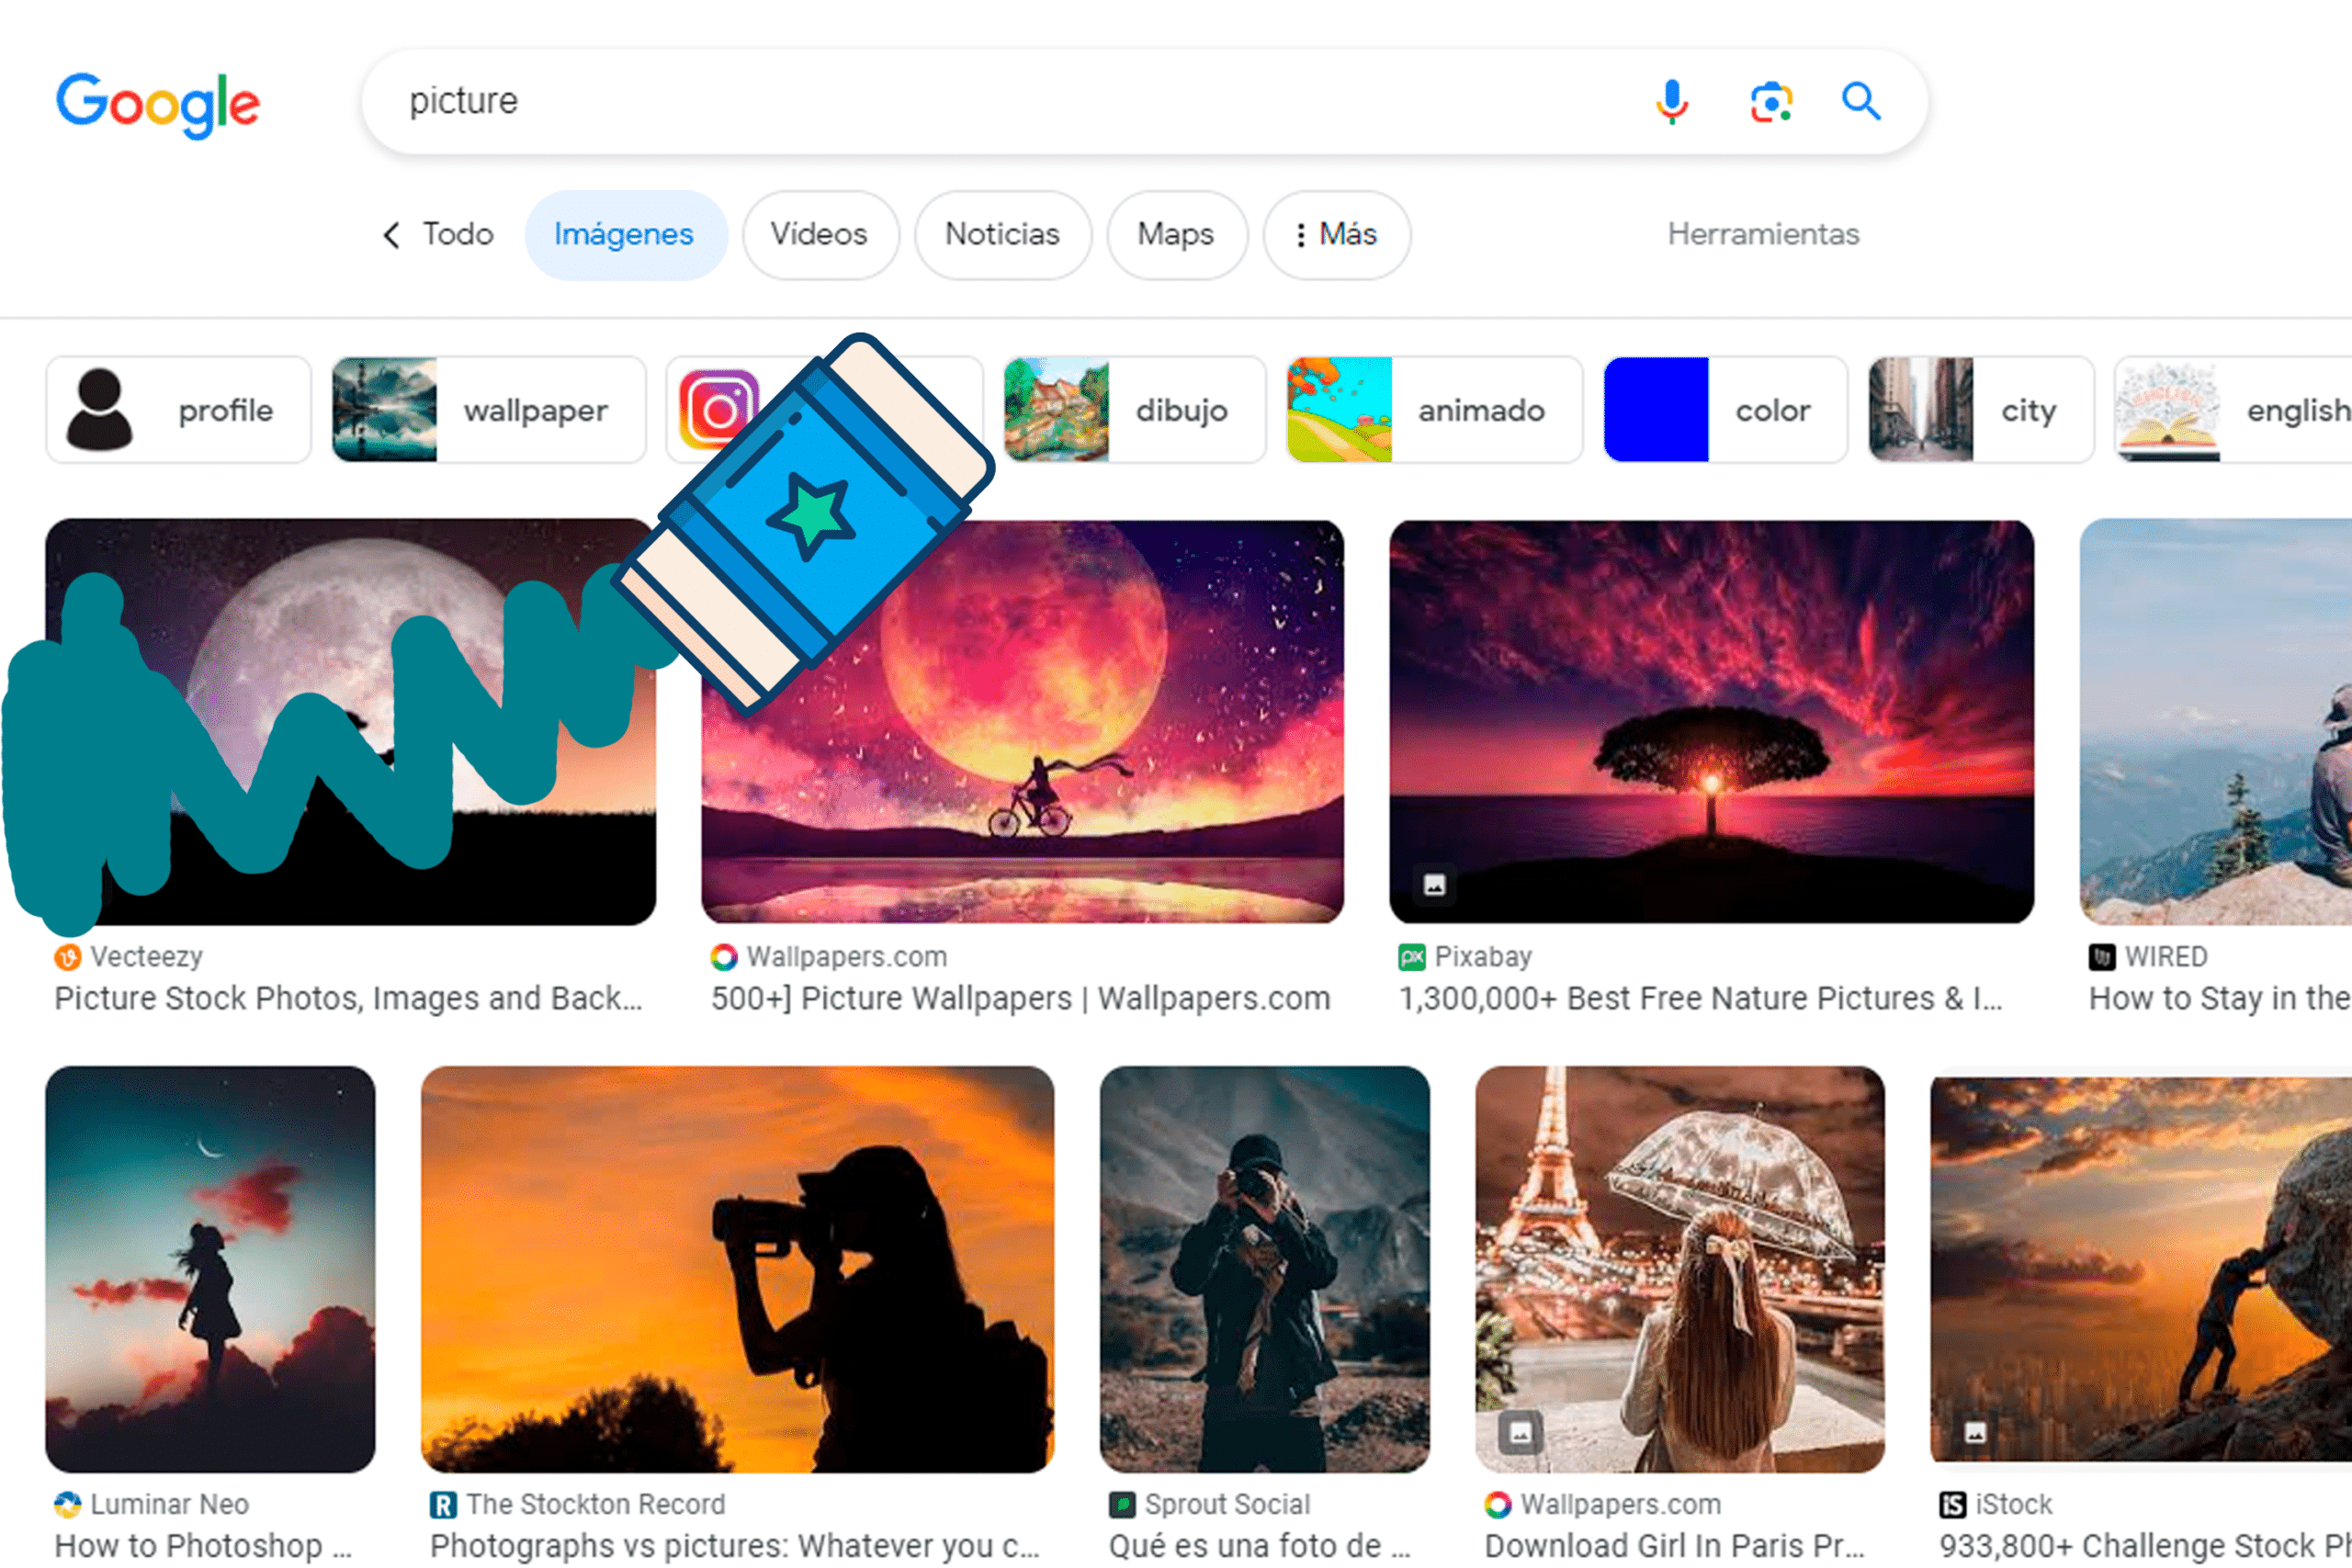Open '500+] Picture Wallpapers | Wallpapers.com' link
This screenshot has height=1568, width=2352.
1021,999
